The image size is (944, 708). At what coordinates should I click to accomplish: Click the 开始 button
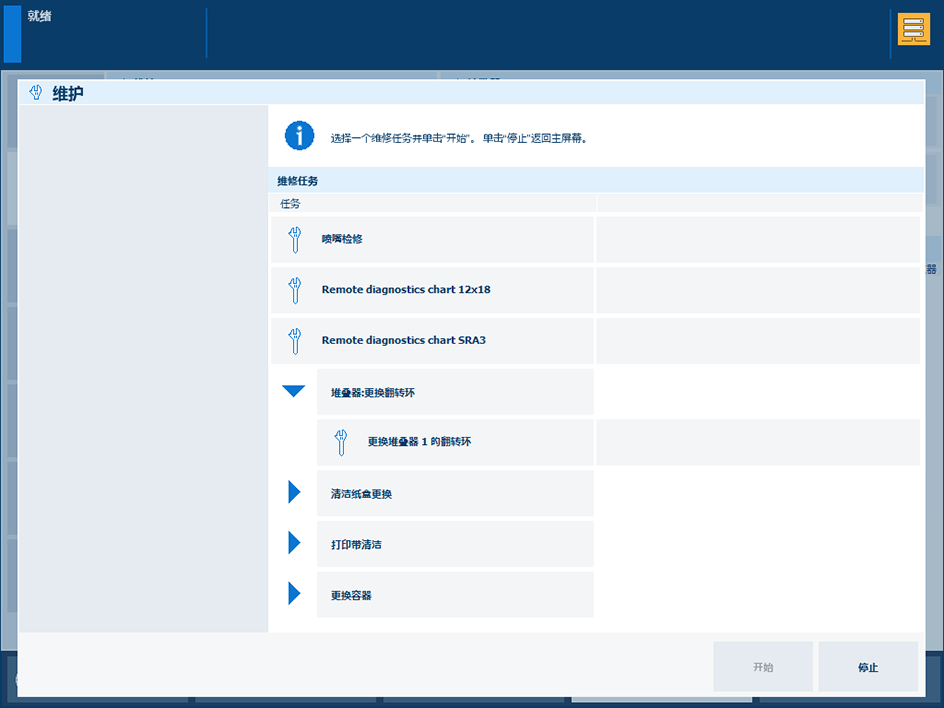point(763,666)
